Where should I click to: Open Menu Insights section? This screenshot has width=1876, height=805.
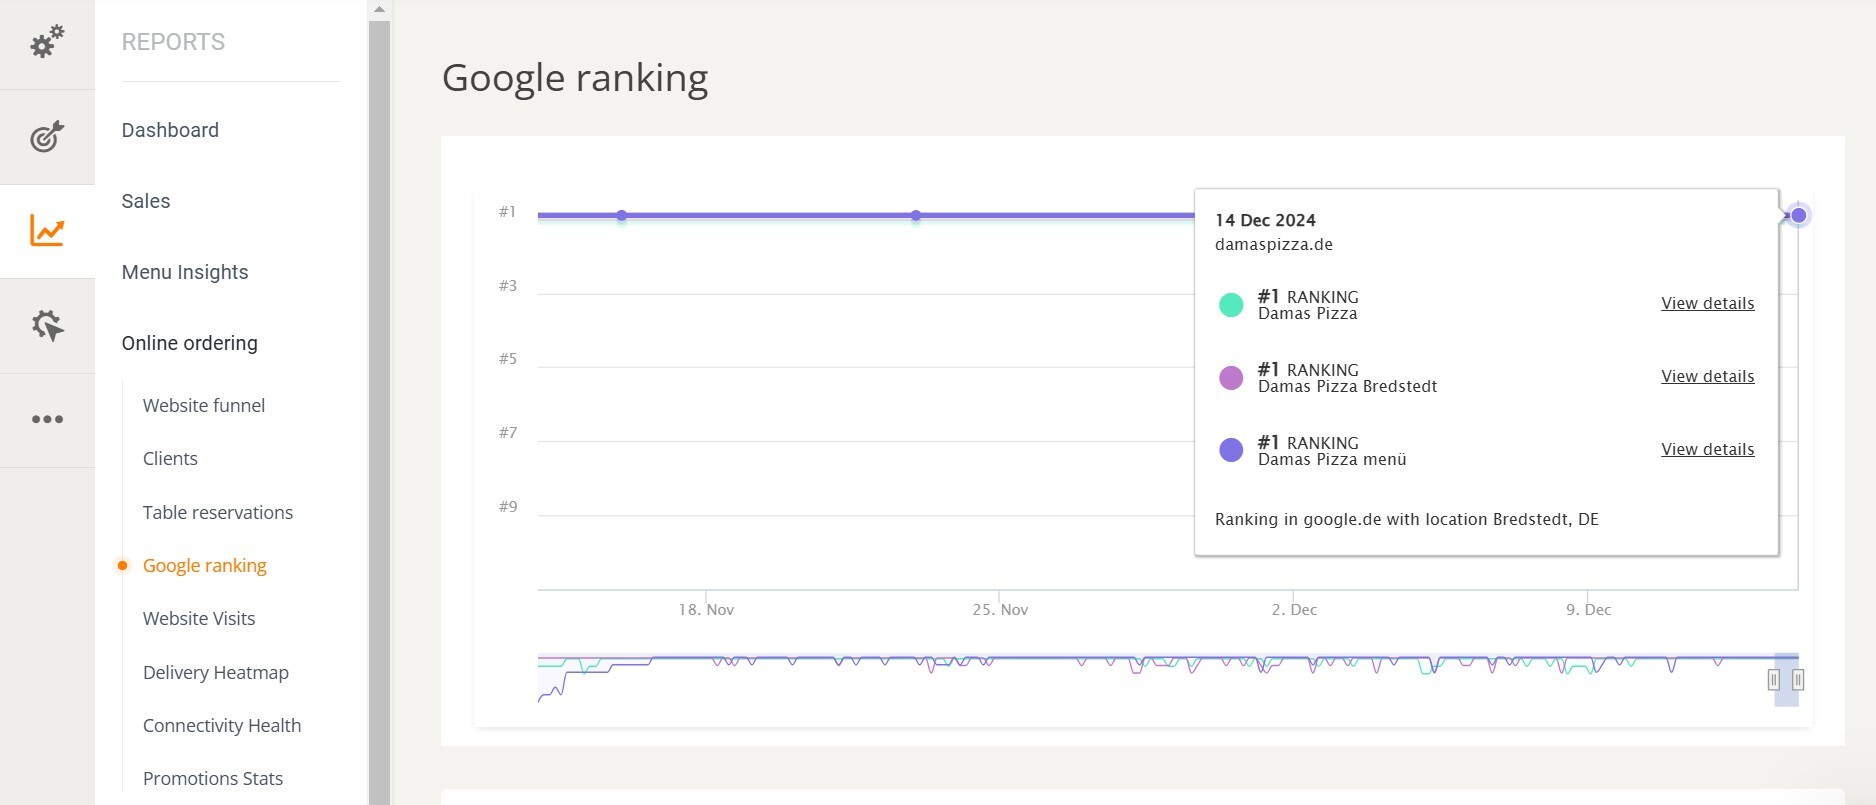point(185,272)
